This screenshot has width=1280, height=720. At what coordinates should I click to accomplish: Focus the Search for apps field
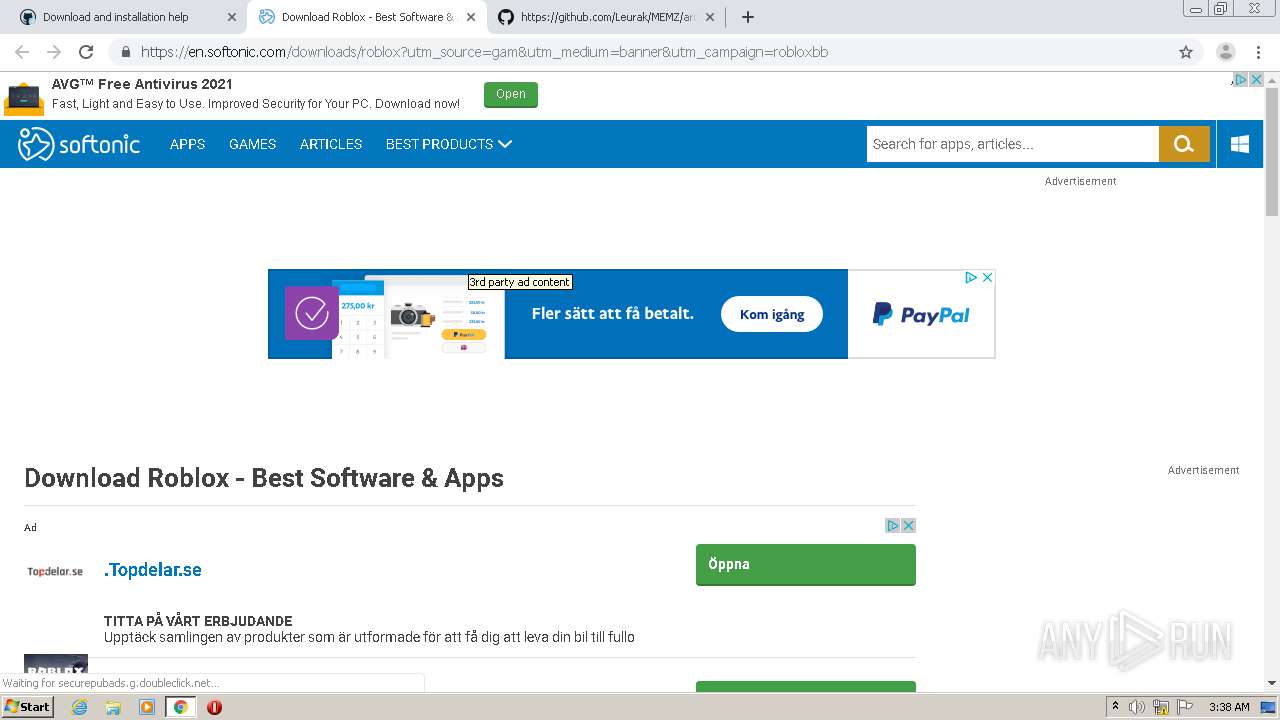[1012, 144]
